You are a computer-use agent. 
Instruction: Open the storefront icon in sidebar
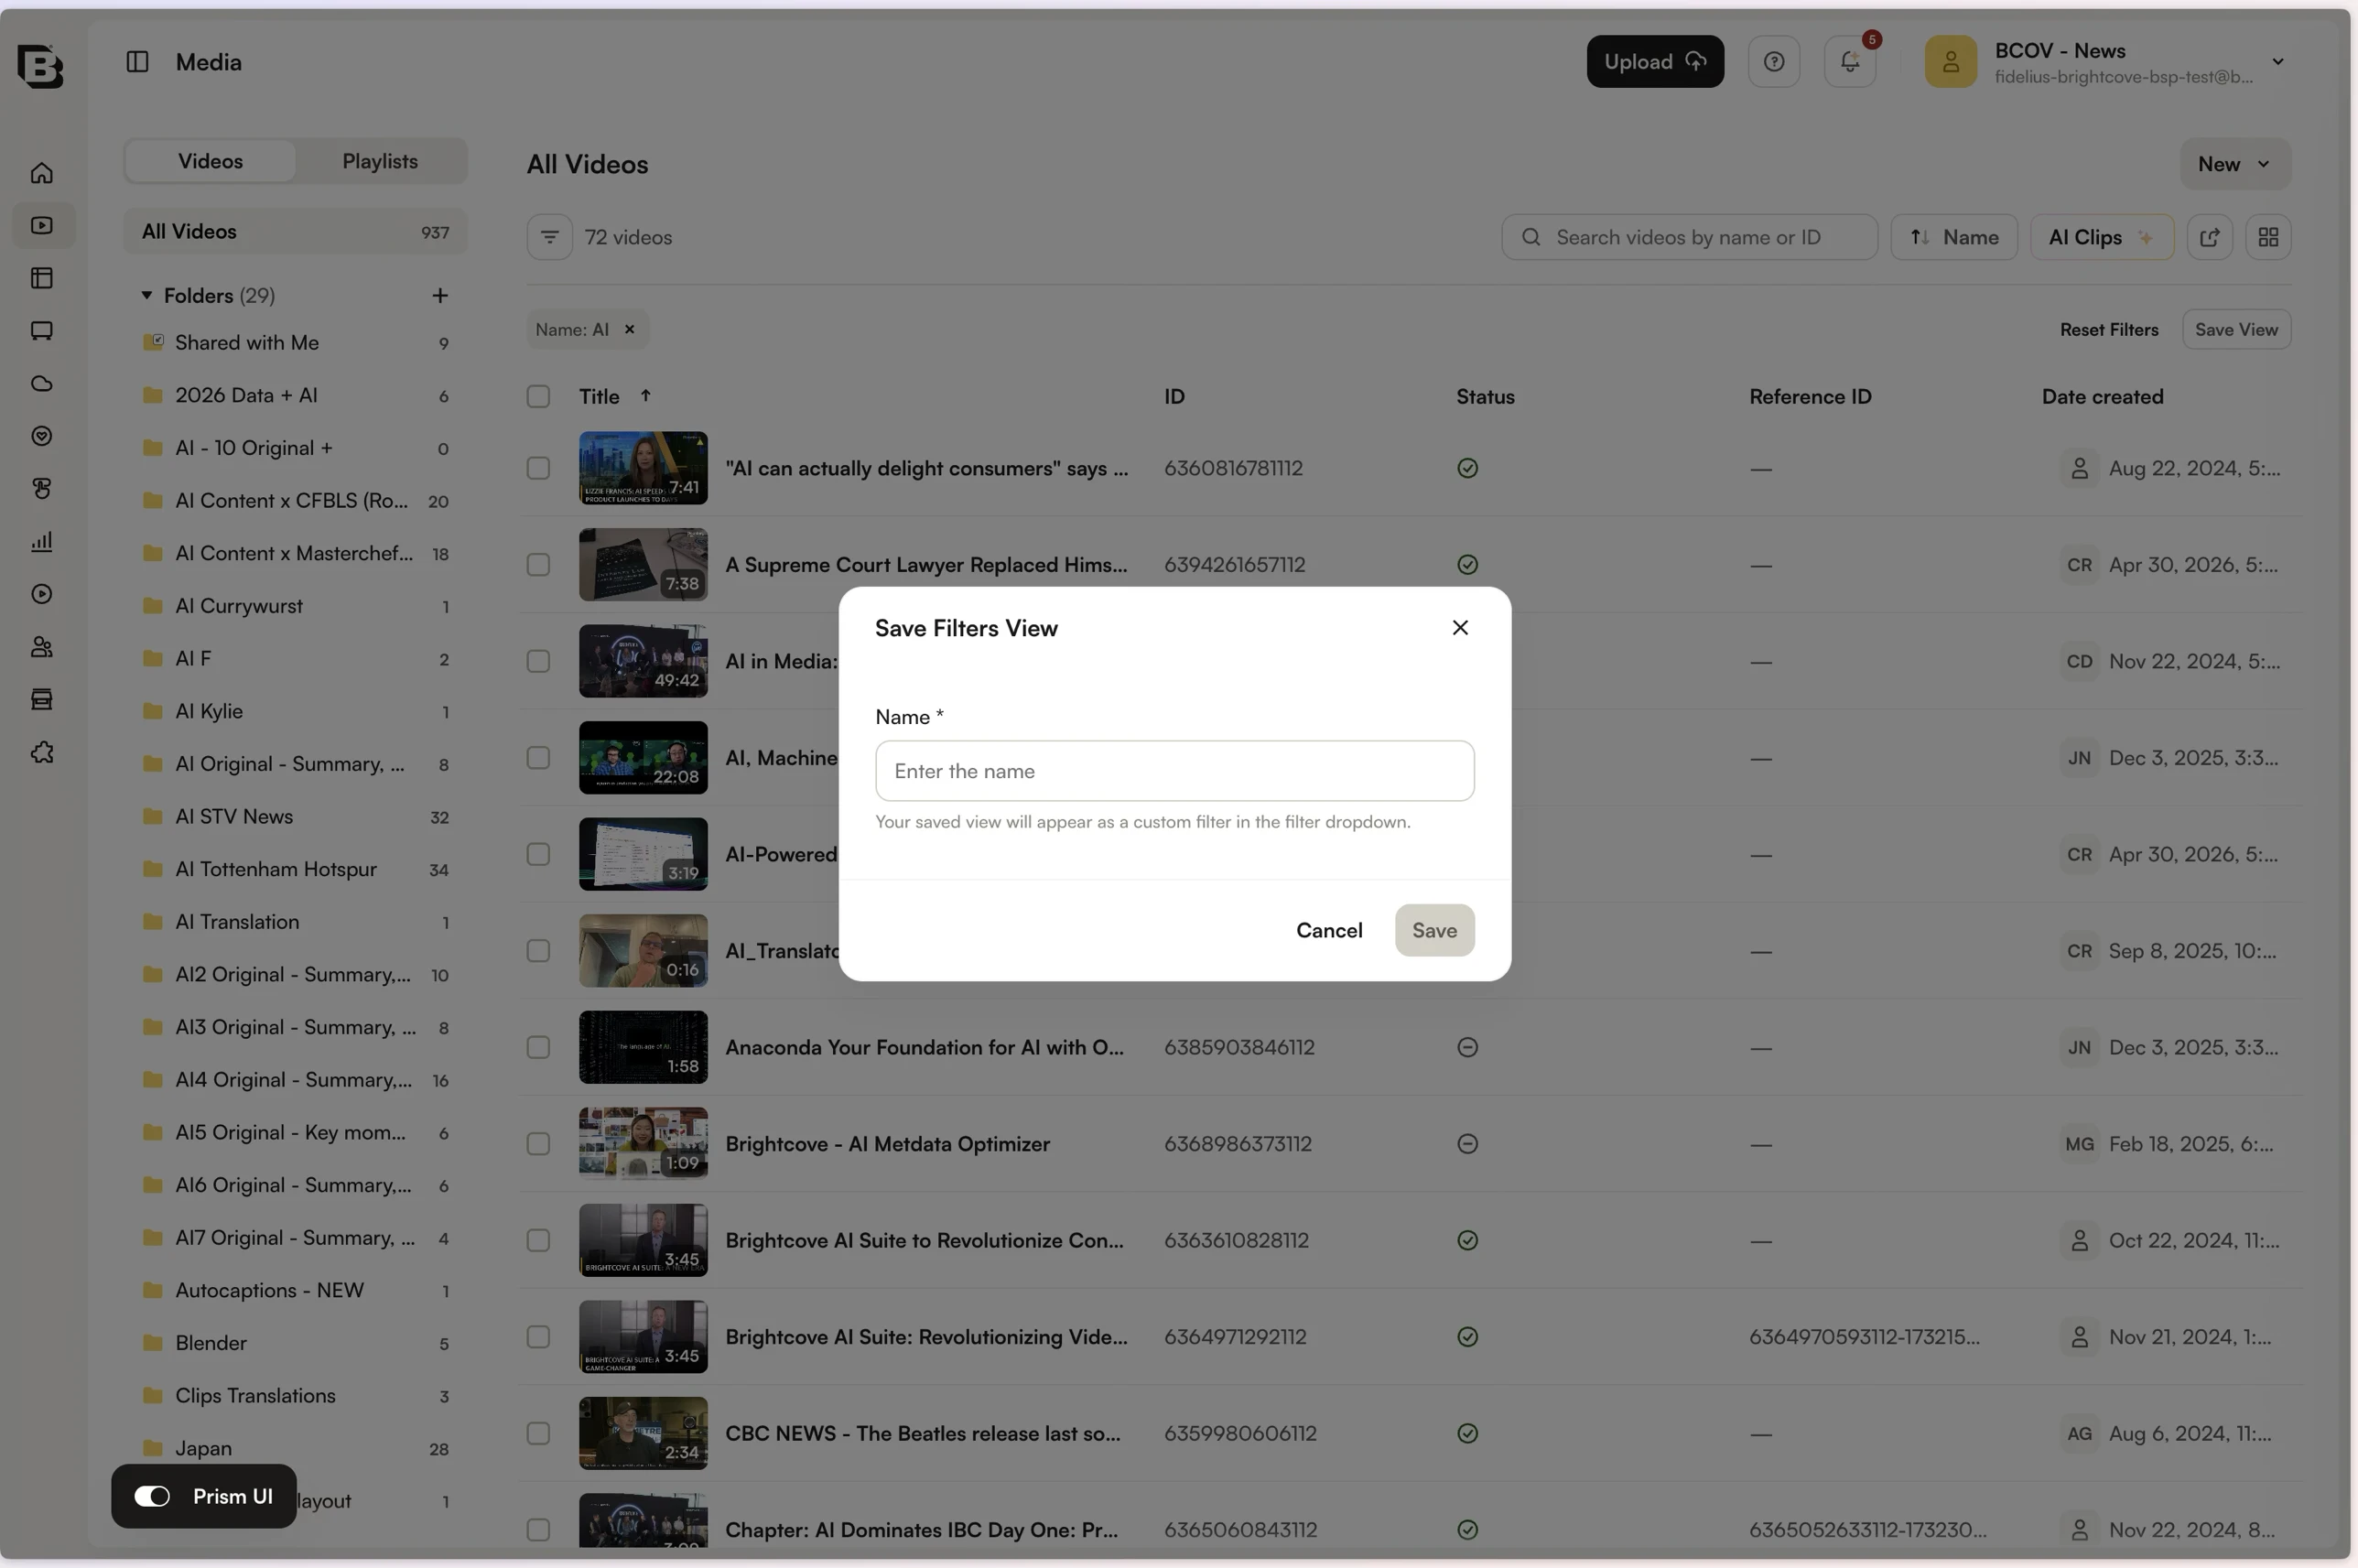42,699
